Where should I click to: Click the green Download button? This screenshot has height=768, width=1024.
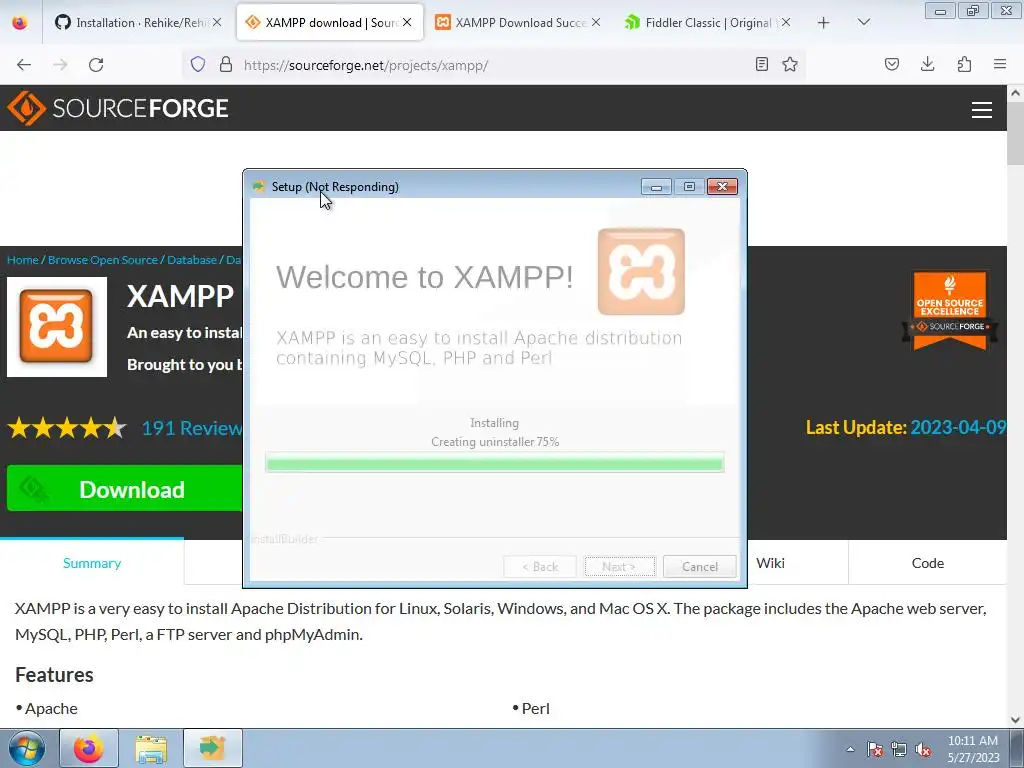[x=124, y=488]
